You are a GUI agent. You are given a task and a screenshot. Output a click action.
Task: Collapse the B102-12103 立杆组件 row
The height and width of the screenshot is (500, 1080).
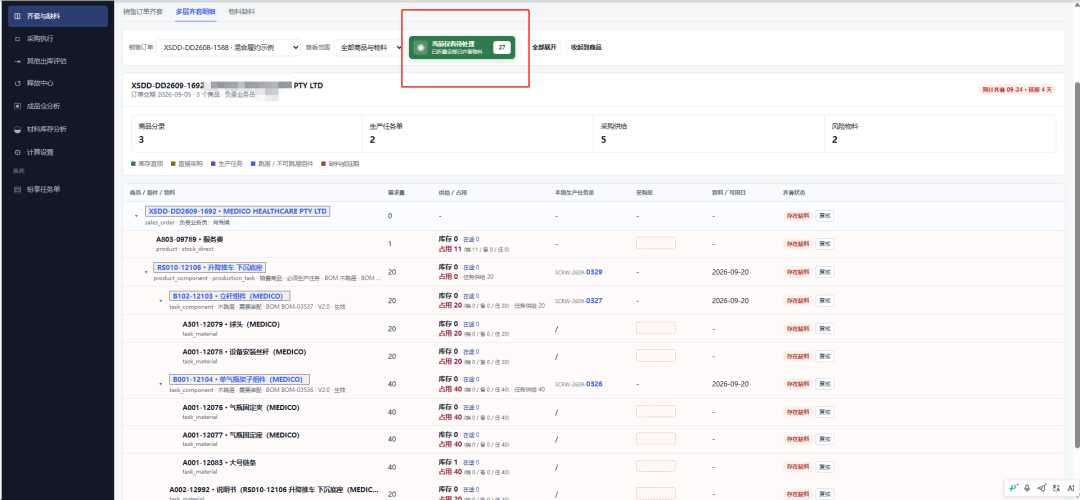point(160,300)
